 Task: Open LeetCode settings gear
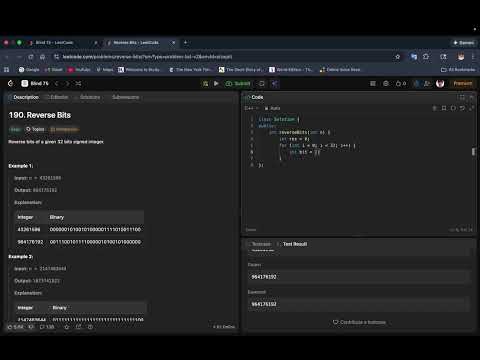pos(386,84)
